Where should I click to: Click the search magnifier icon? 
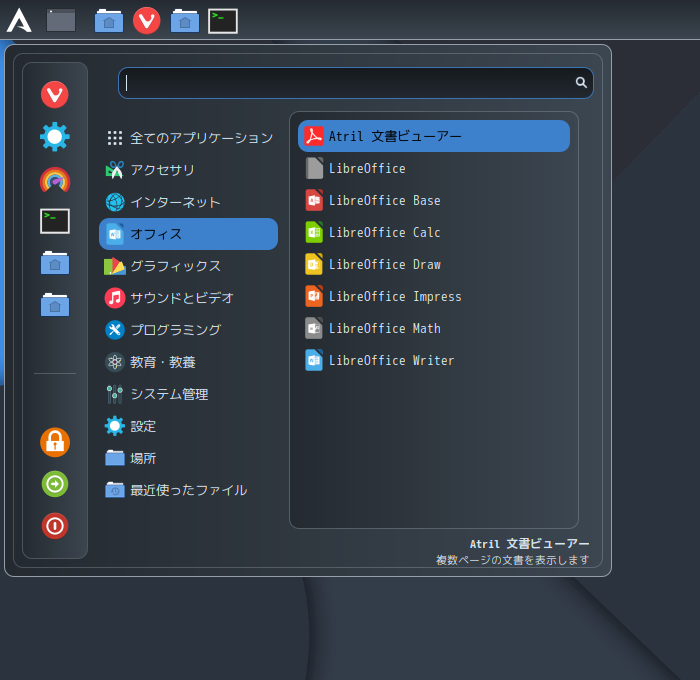click(581, 83)
